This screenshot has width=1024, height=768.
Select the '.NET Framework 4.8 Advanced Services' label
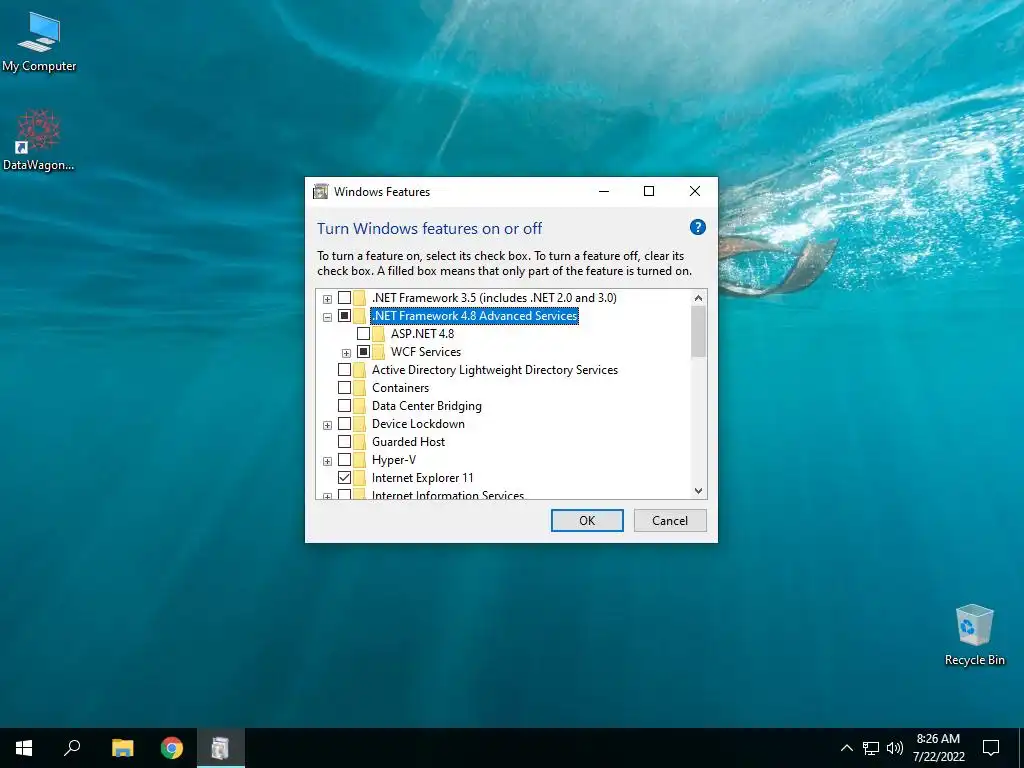tap(475, 316)
